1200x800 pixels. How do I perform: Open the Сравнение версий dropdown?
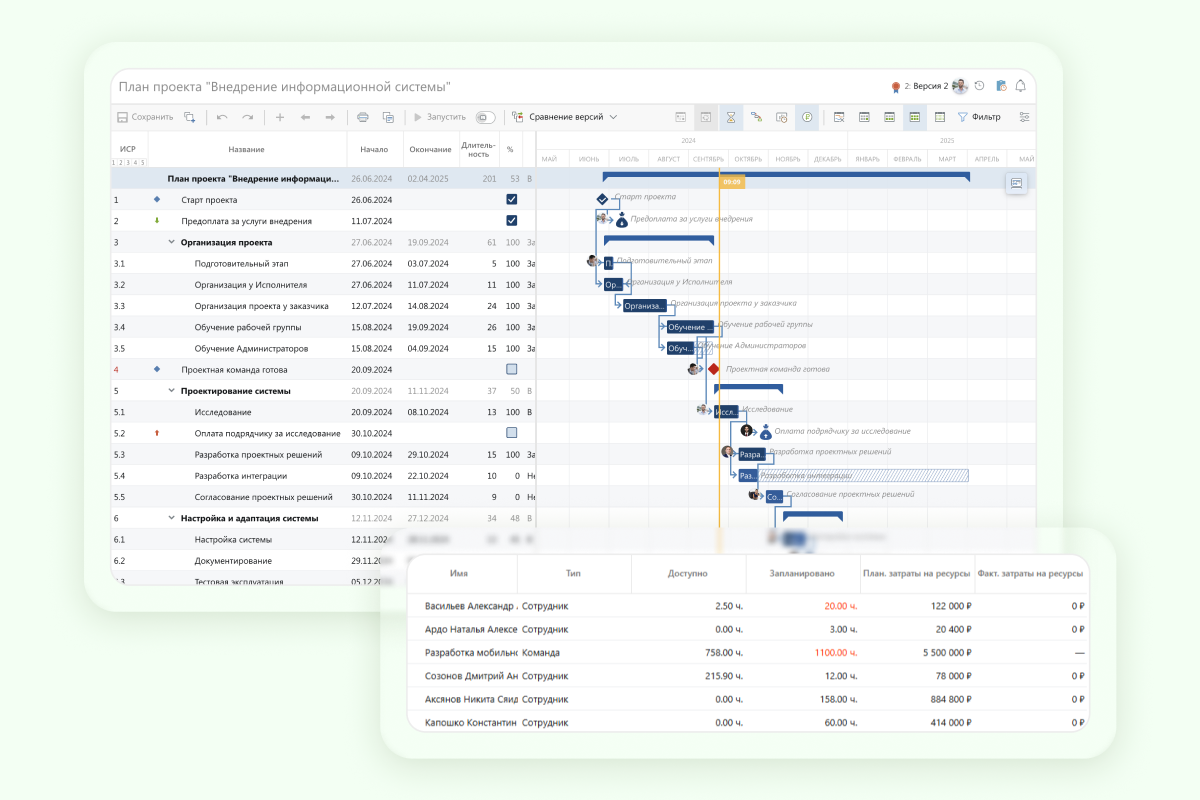pyautogui.click(x=566, y=117)
